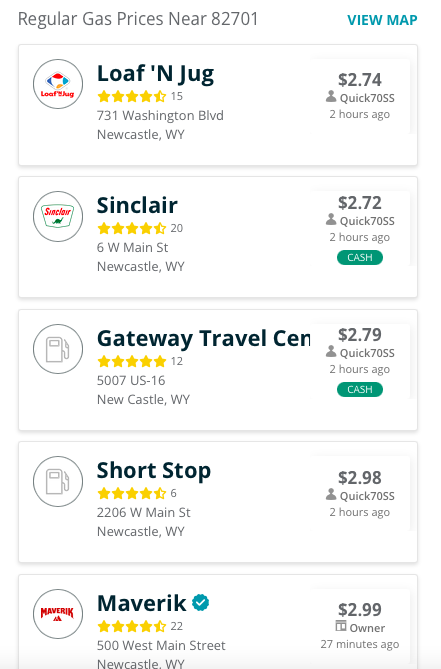This screenshot has width=441, height=669.
Task: Open the Loaf 'N Jug station title
Action: [x=156, y=74]
